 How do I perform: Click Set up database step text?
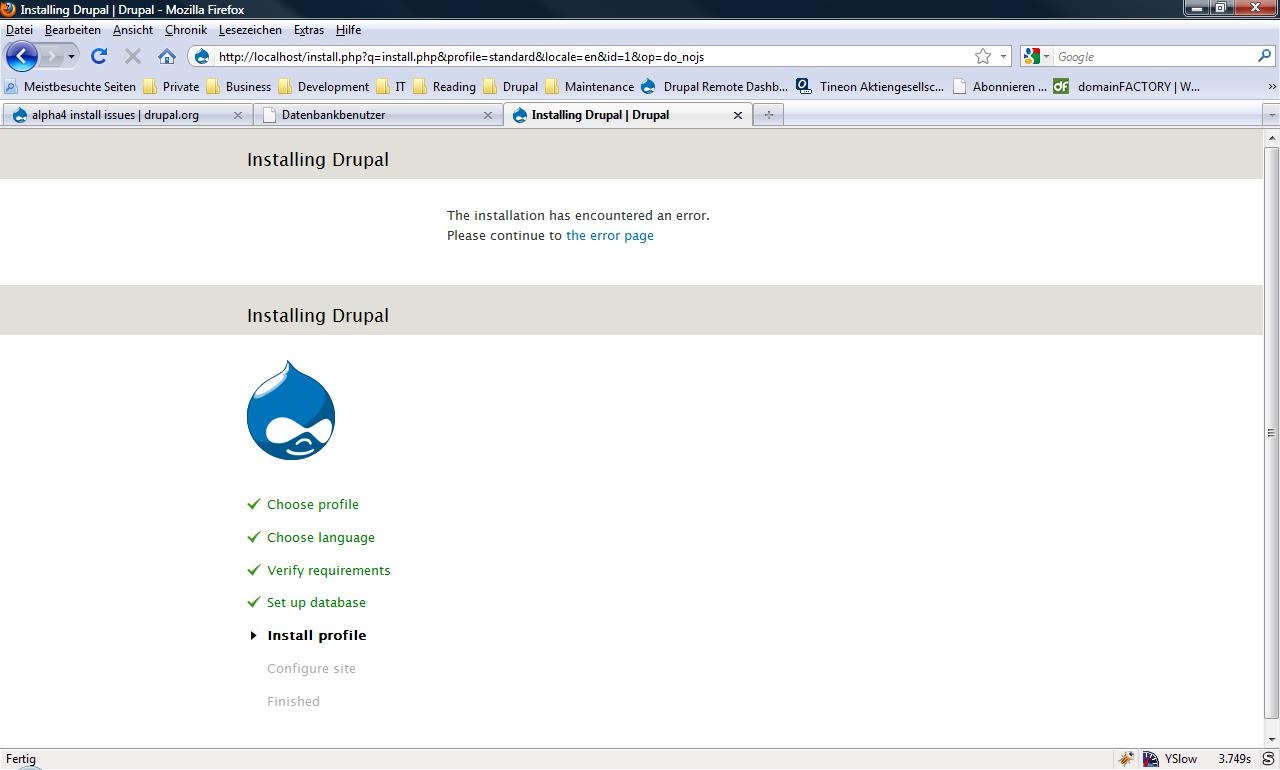(316, 603)
